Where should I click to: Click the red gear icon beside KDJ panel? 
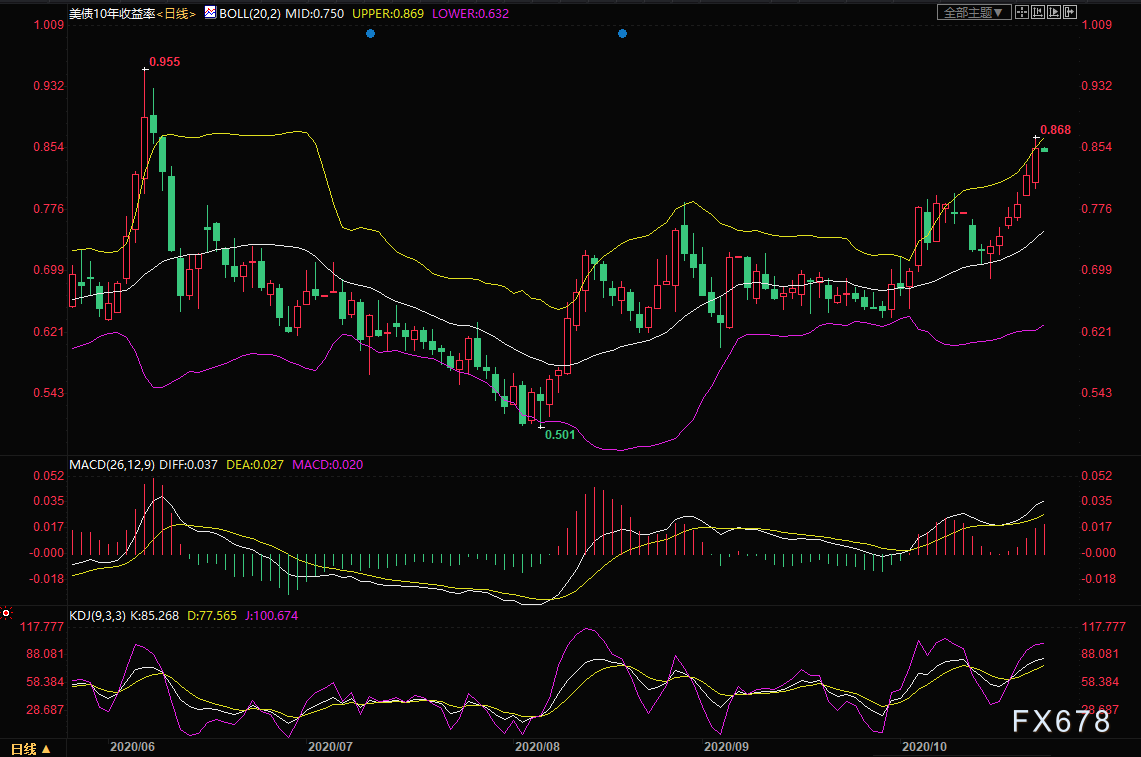pyautogui.click(x=6, y=613)
